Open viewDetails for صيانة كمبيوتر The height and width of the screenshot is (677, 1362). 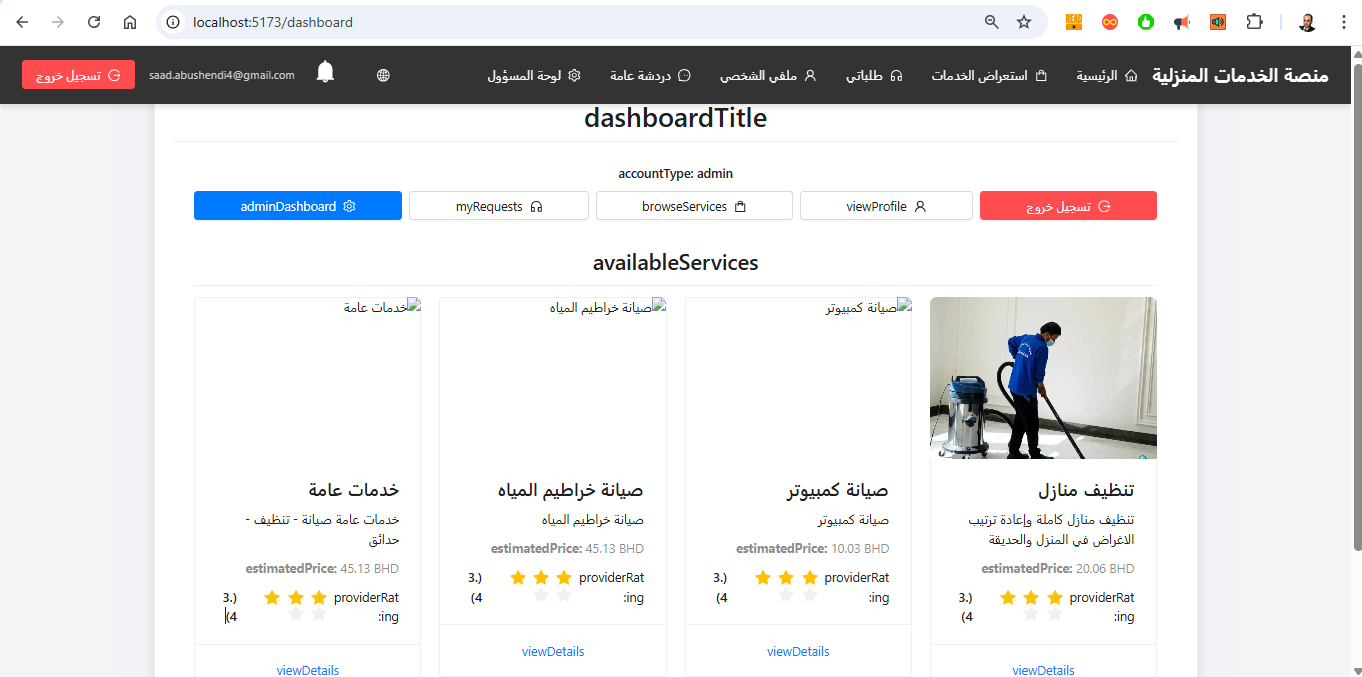coord(798,651)
